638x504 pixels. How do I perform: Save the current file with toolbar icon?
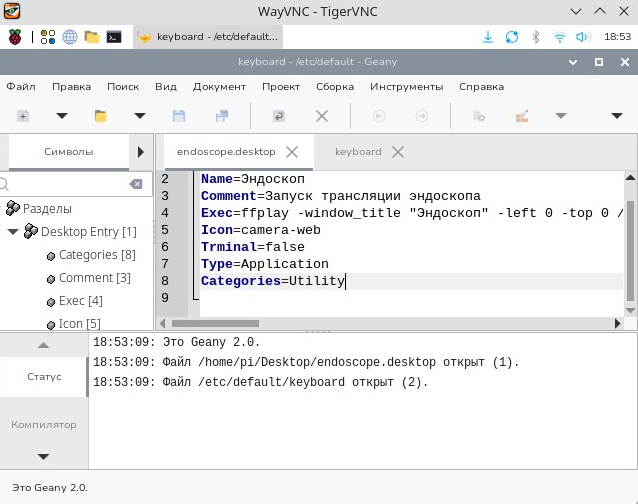coord(179,116)
